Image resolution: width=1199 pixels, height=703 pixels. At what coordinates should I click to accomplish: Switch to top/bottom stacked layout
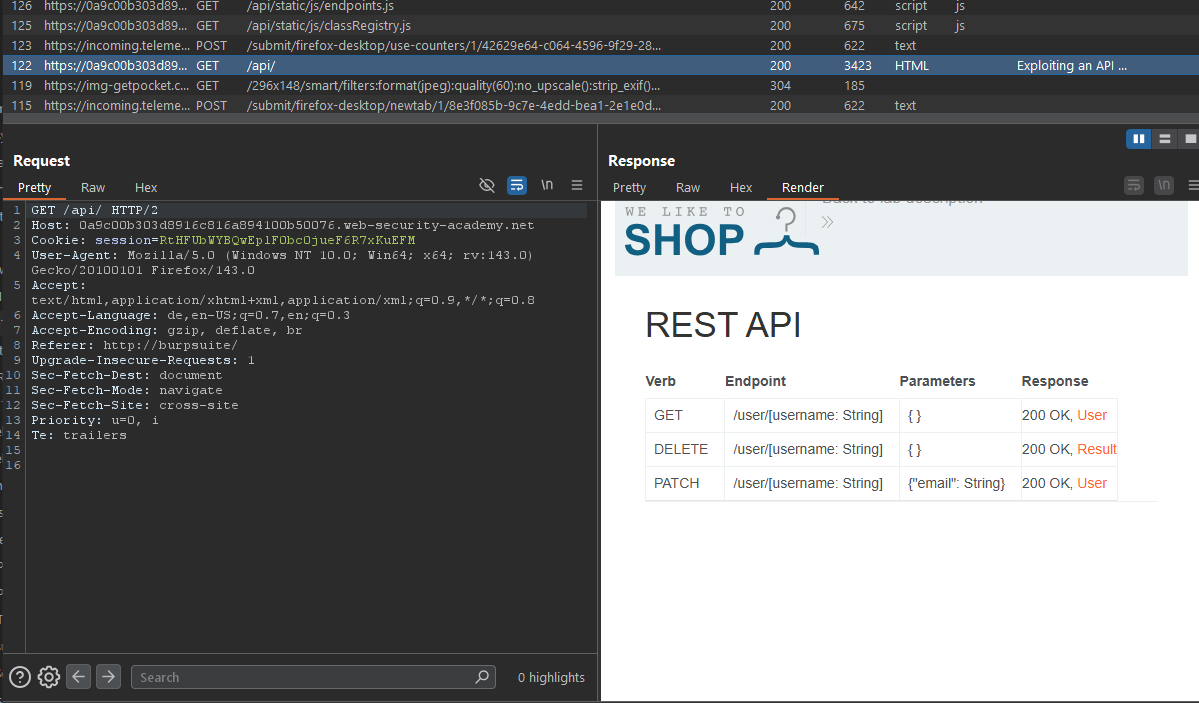point(1164,139)
